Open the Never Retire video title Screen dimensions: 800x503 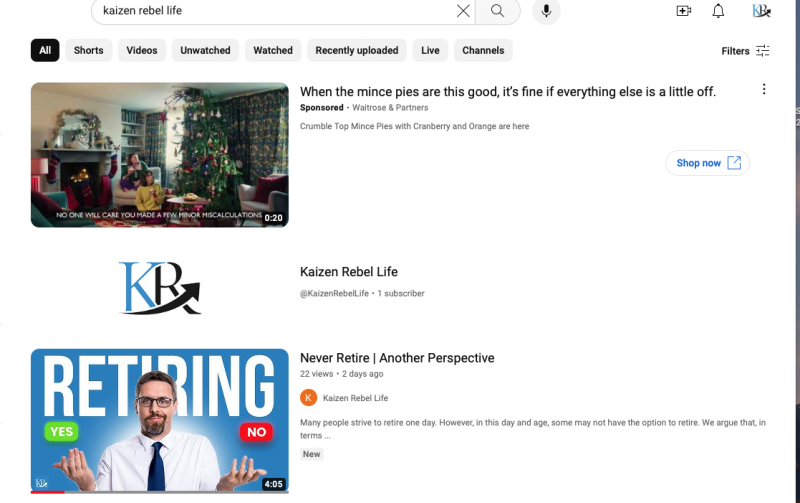tap(397, 358)
